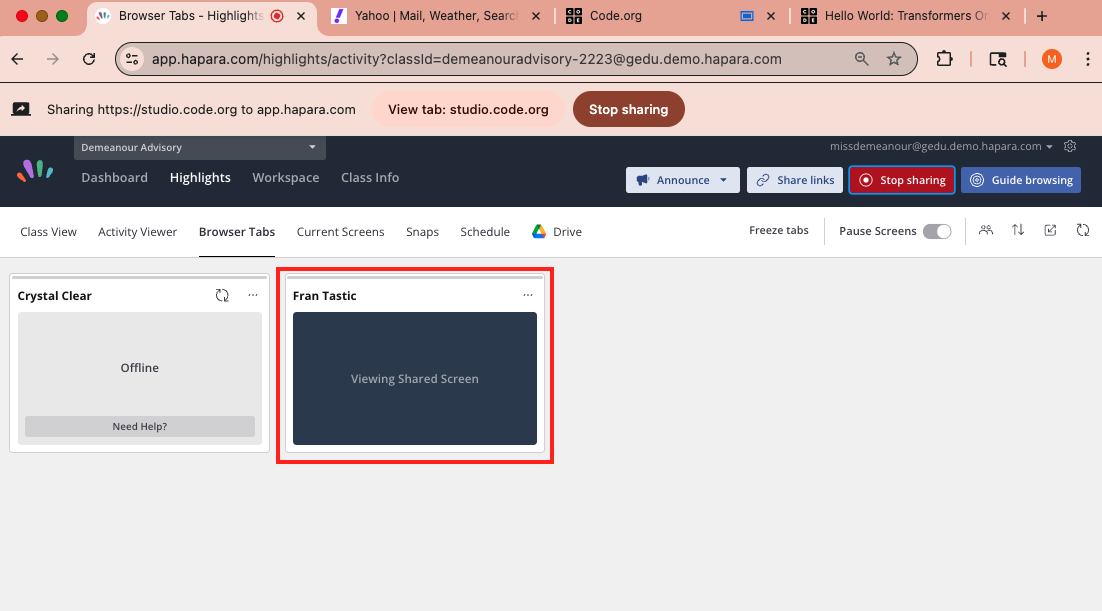Click the browser address bar URL

pyautogui.click(x=467, y=59)
